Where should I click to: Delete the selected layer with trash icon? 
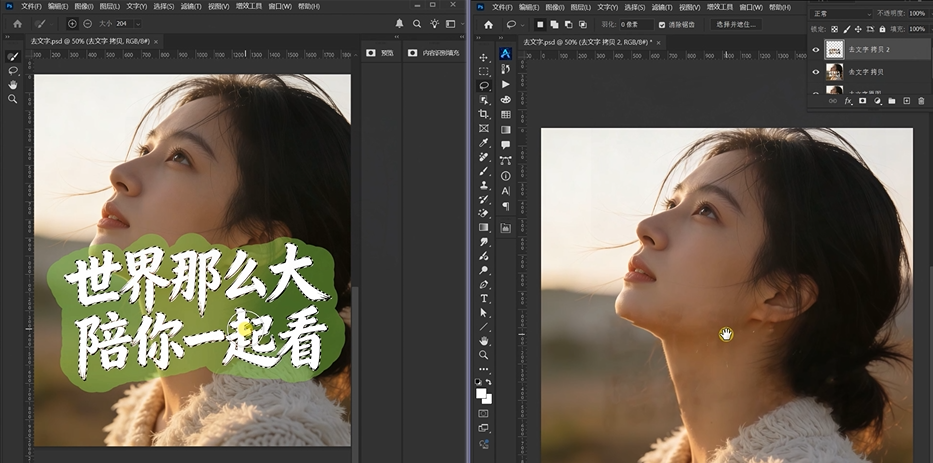click(x=921, y=101)
